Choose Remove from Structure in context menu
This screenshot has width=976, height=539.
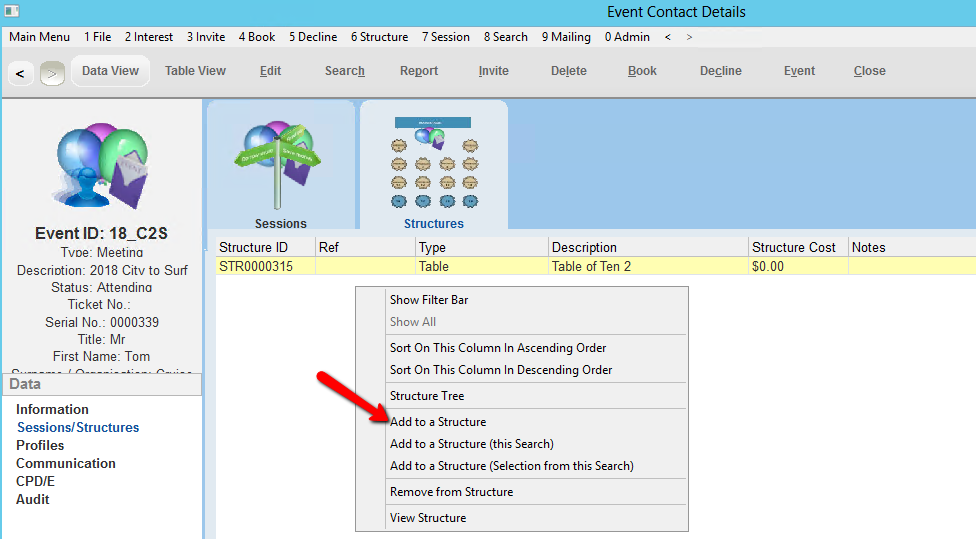[x=451, y=492]
